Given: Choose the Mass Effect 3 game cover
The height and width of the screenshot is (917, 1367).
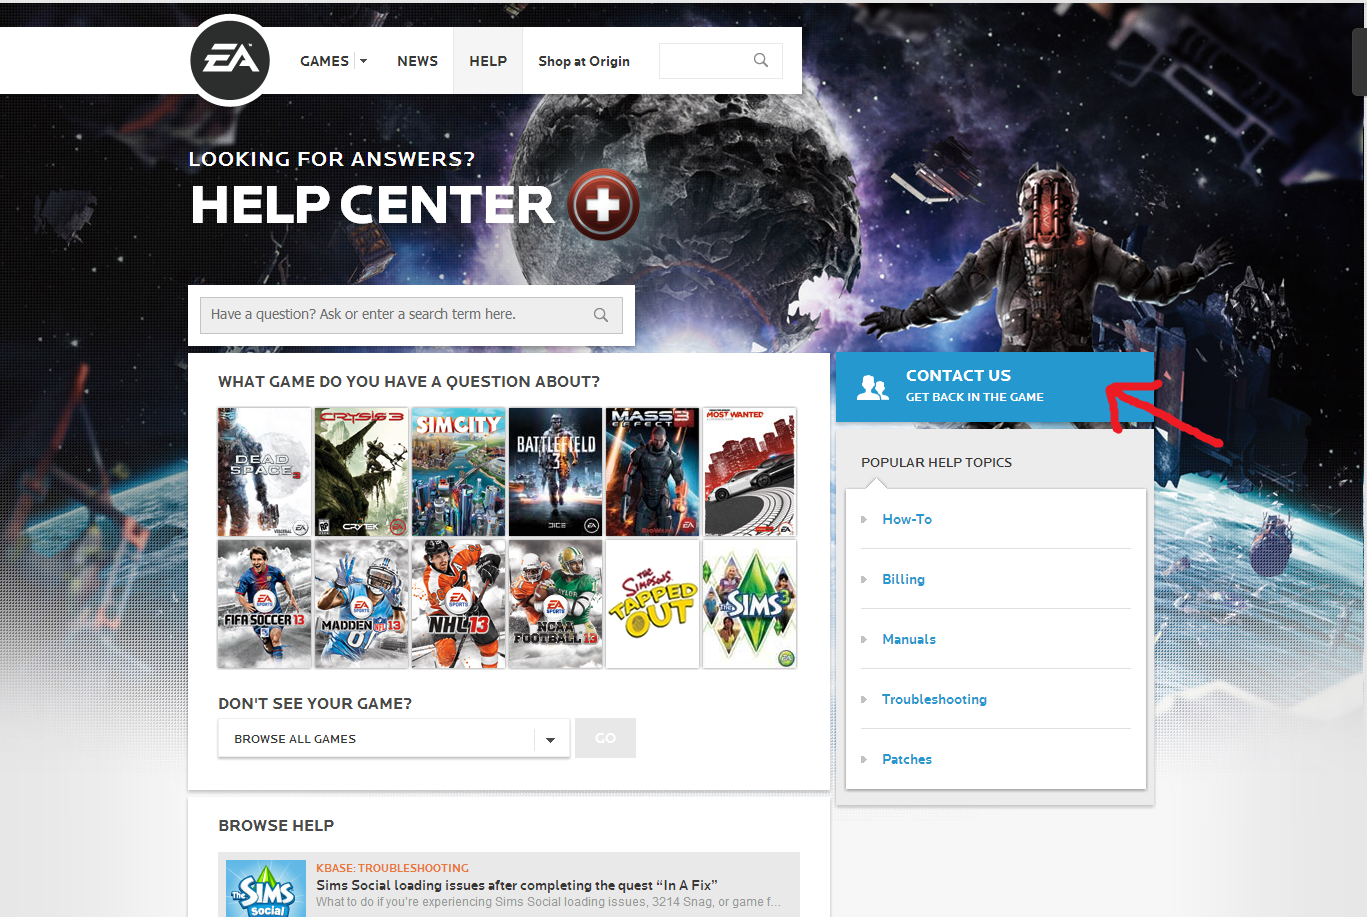Looking at the screenshot, I should (x=652, y=472).
